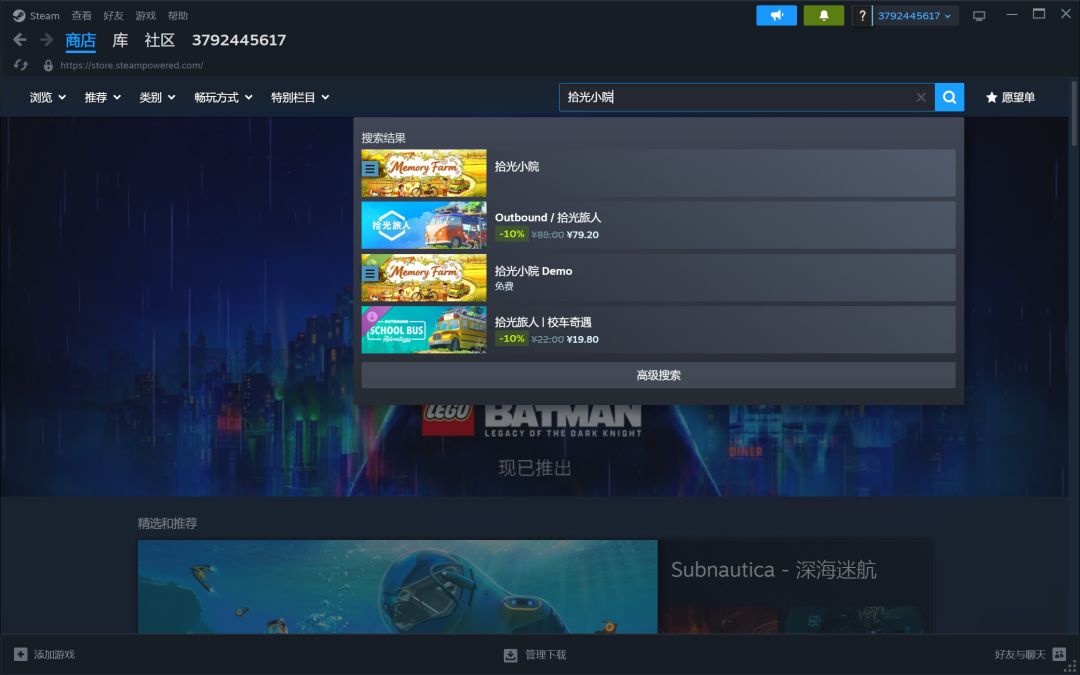Open the 拾光小院 Demo search result
The width and height of the screenshot is (1080, 675).
click(x=658, y=278)
